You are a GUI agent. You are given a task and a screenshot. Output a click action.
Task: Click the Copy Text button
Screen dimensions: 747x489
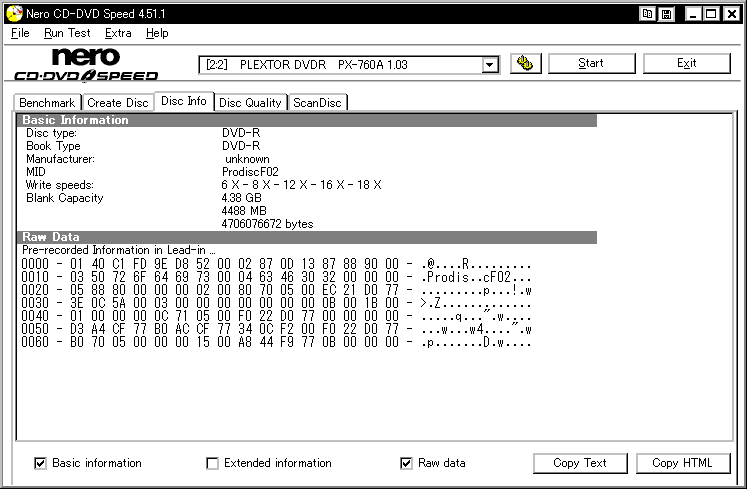[x=580, y=463]
